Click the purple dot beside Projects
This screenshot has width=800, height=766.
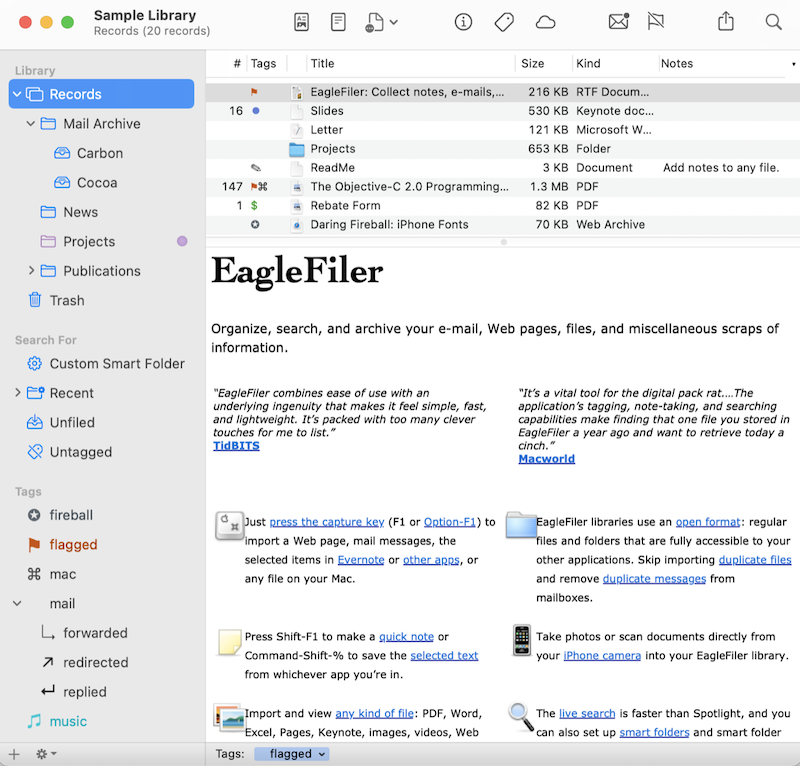[x=182, y=241]
